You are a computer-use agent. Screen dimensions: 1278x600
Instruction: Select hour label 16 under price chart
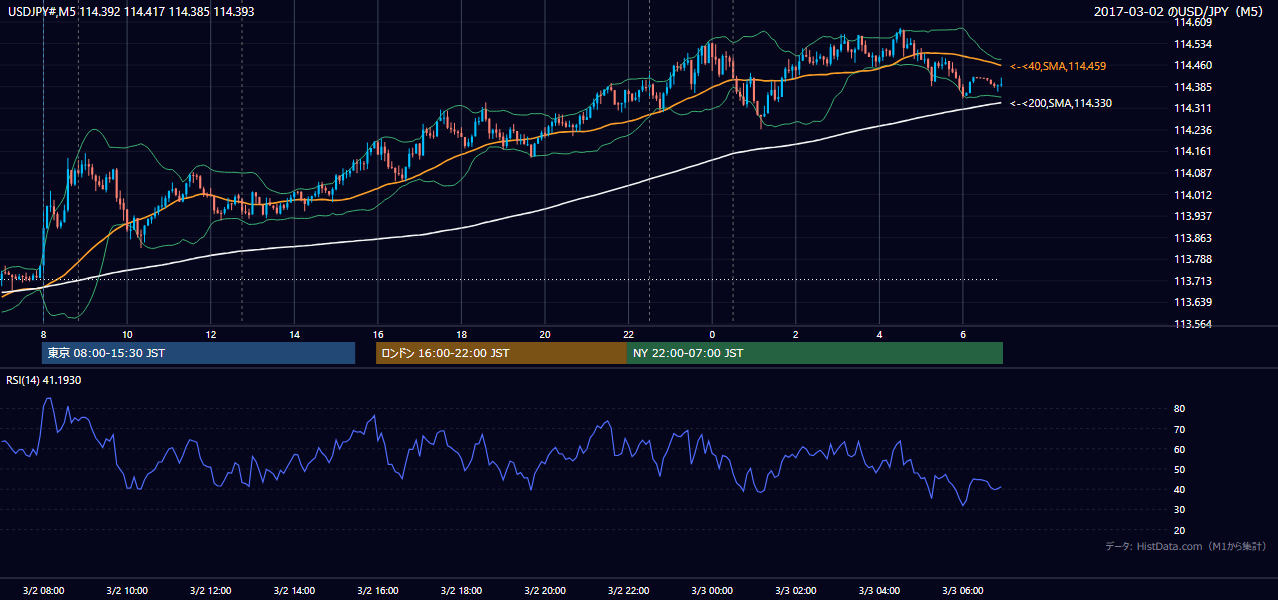coord(377,334)
